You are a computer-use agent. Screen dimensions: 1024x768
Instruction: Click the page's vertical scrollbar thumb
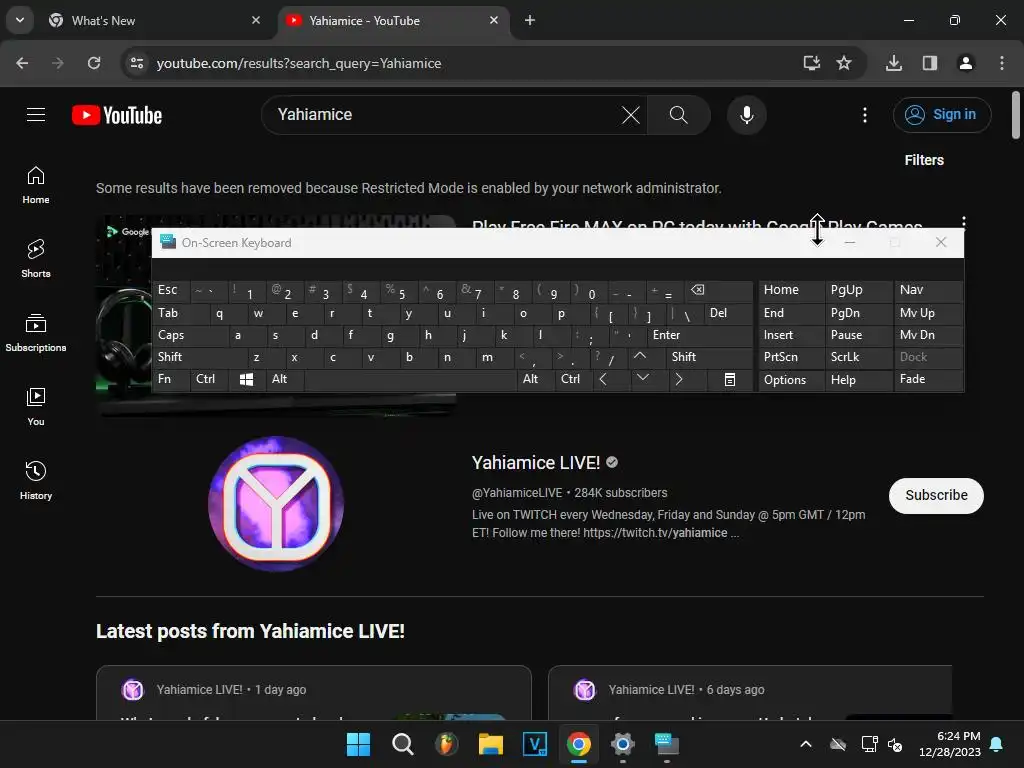point(1016,115)
